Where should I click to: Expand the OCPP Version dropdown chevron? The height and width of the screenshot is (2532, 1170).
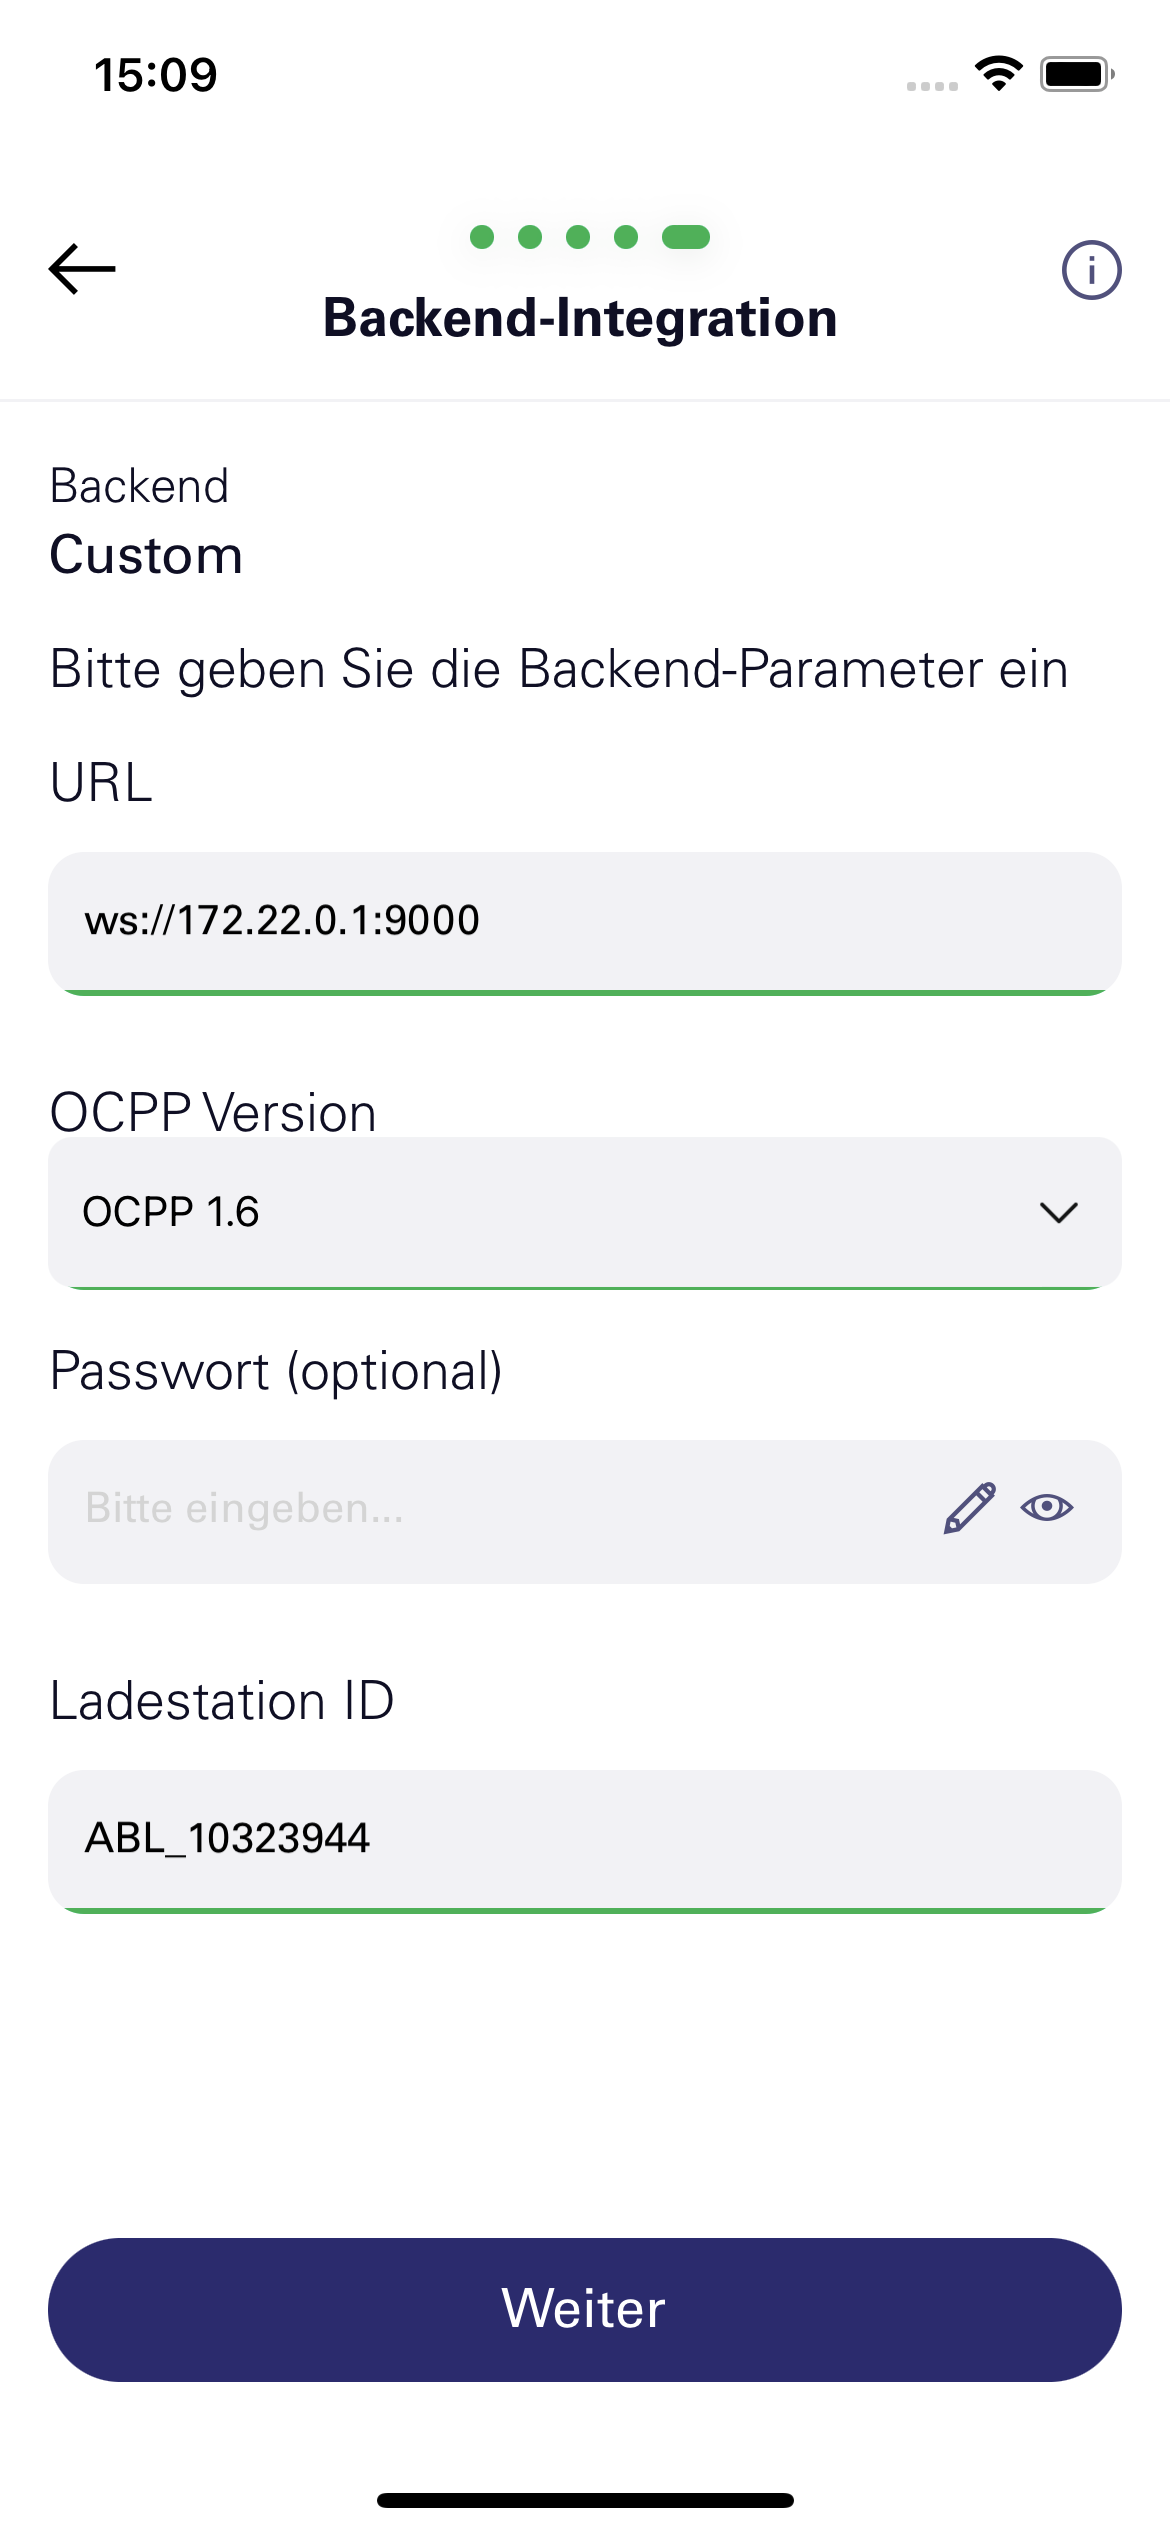coord(1059,1213)
